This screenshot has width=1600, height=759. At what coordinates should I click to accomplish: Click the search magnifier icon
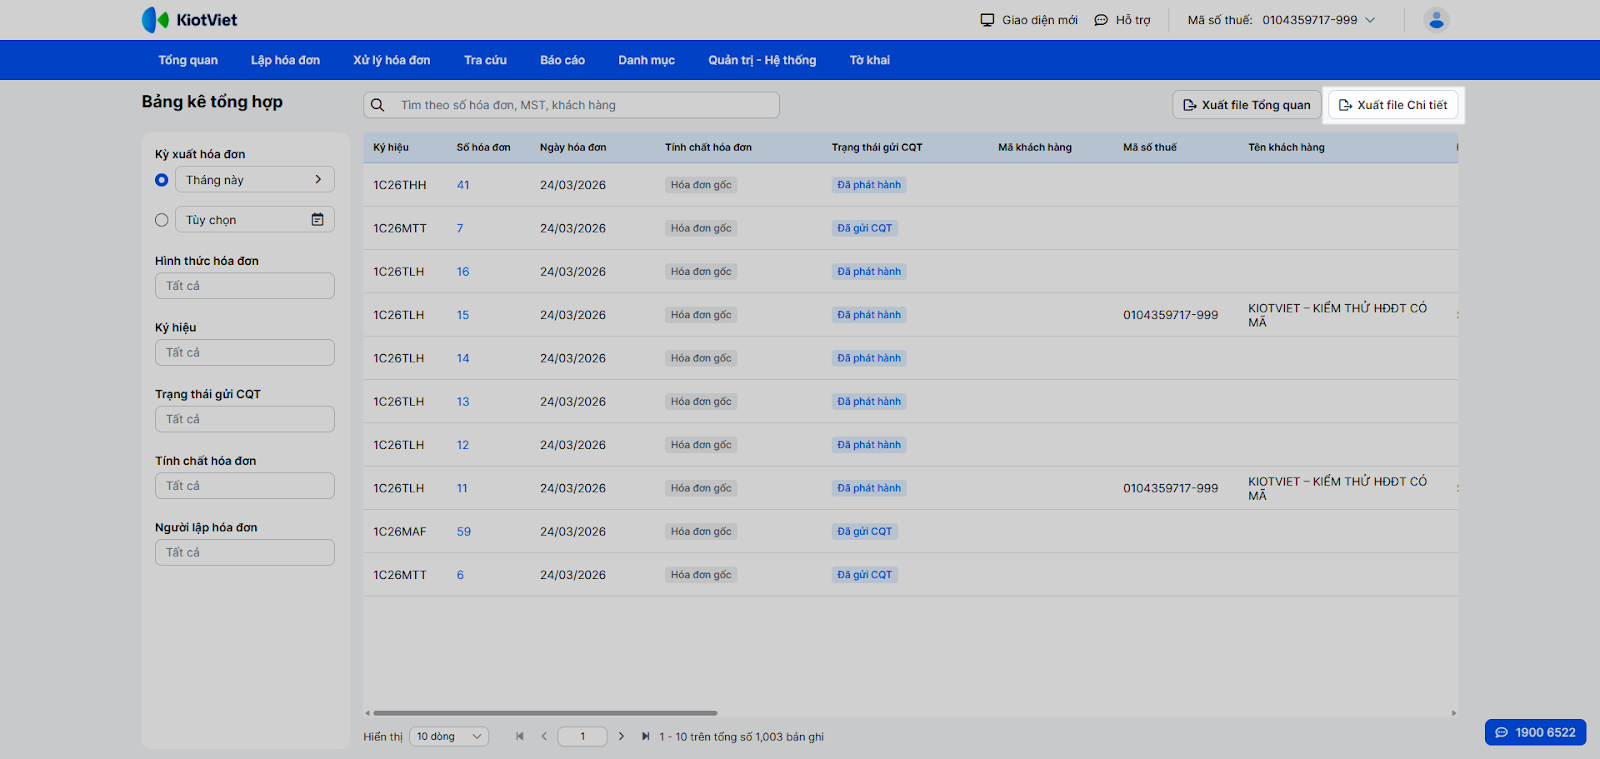[378, 105]
